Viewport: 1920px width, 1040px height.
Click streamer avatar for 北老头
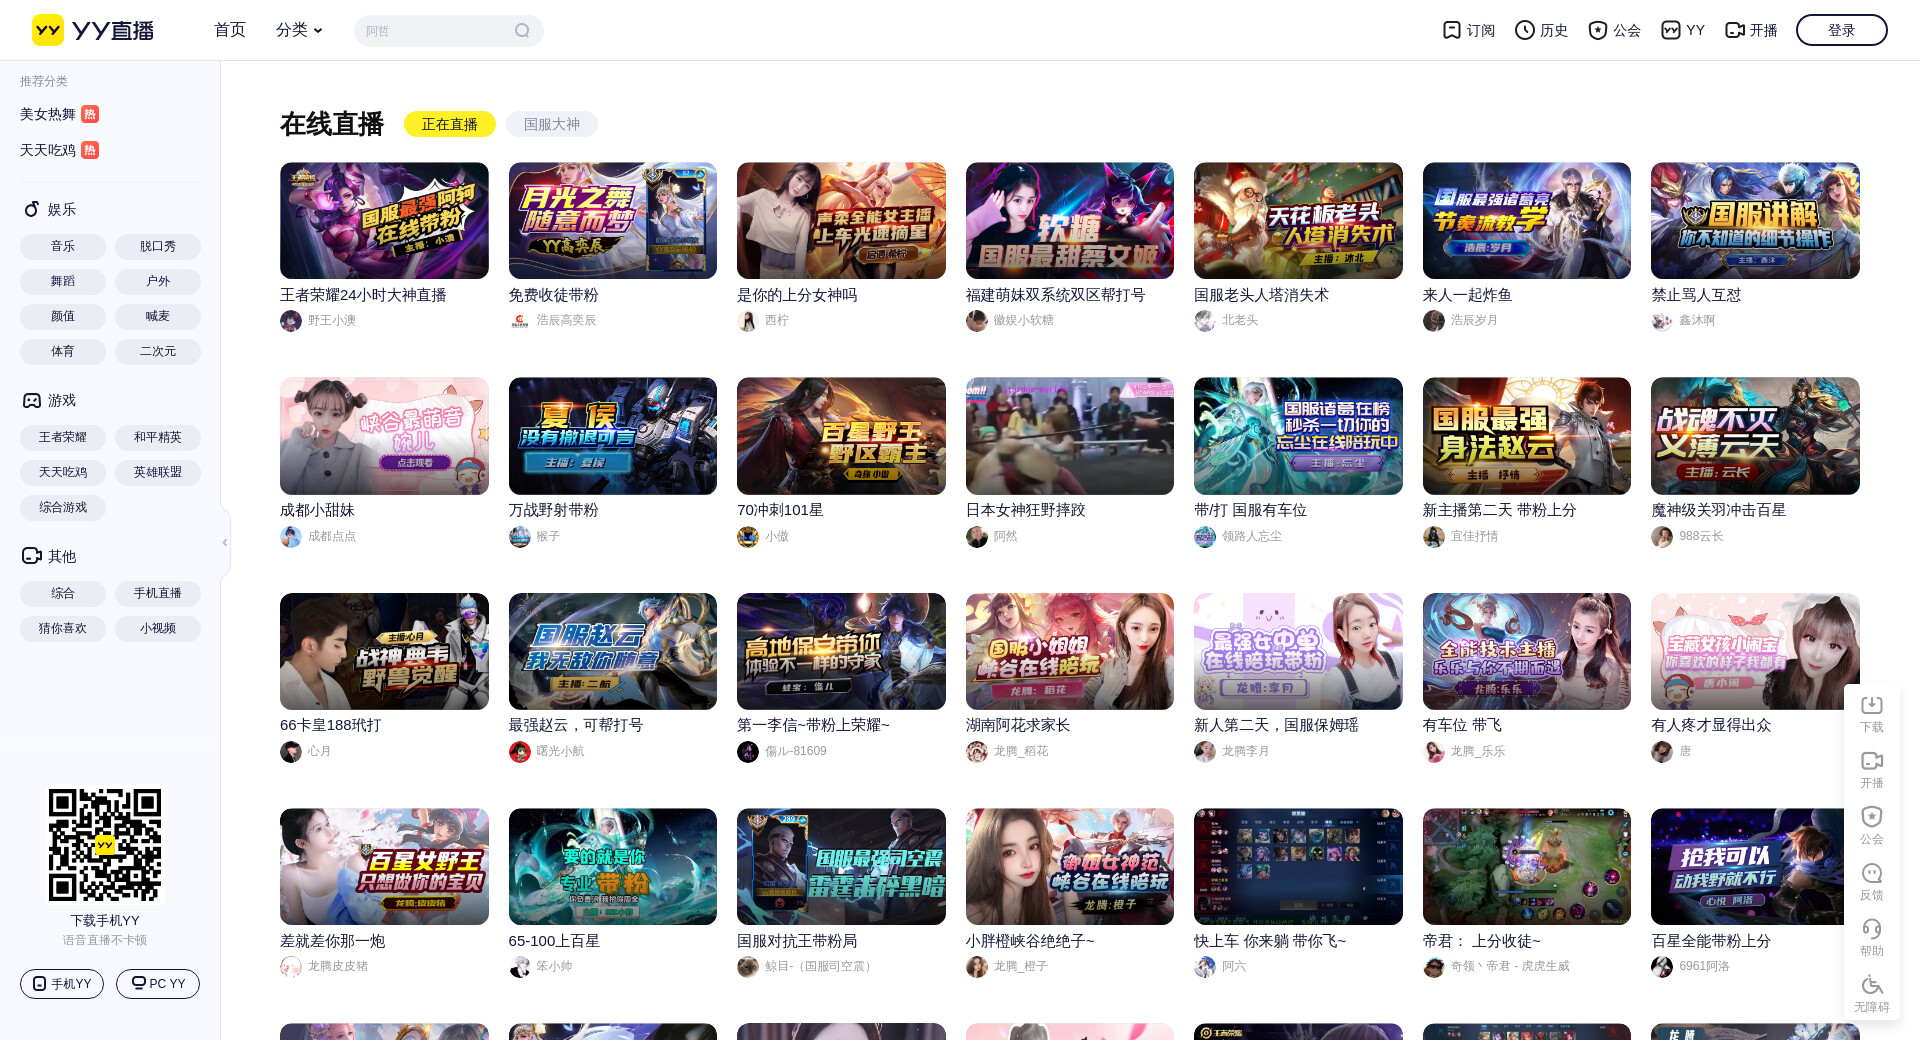[1205, 321]
